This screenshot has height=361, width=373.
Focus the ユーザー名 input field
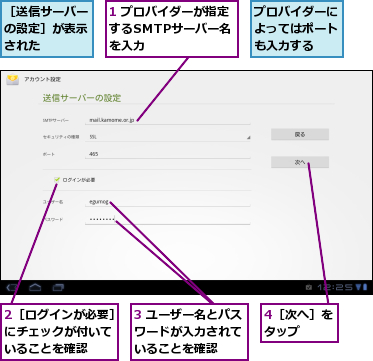pyautogui.click(x=168, y=202)
